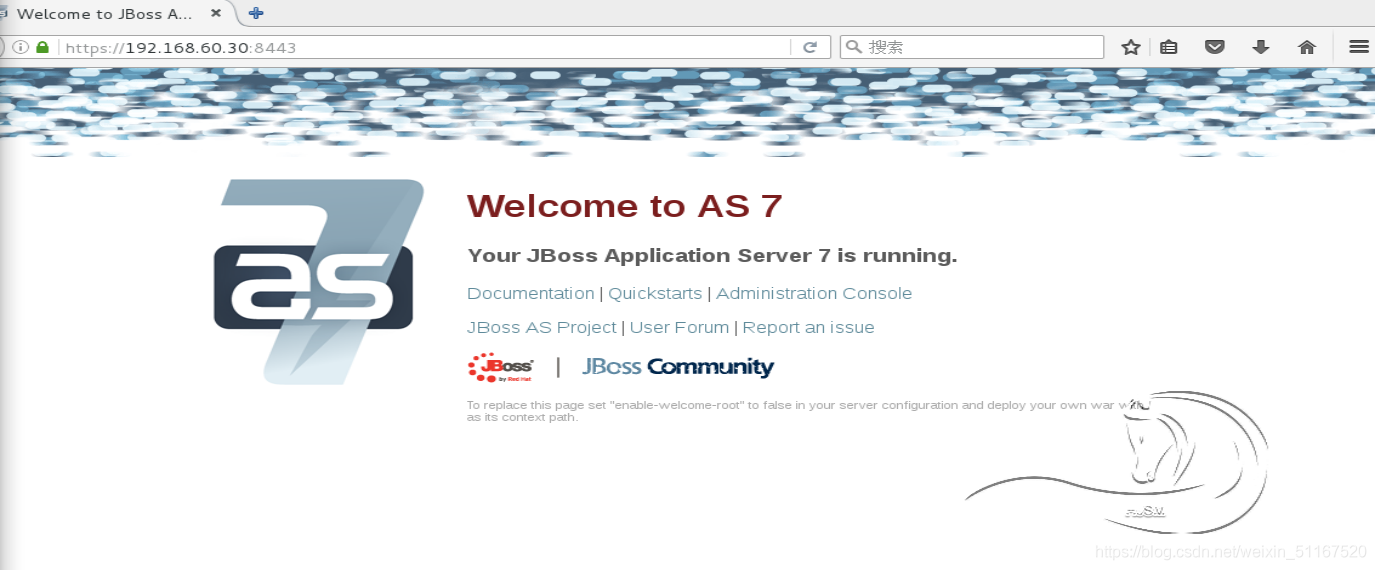Open the Firefox hamburger menu

tap(1358, 47)
